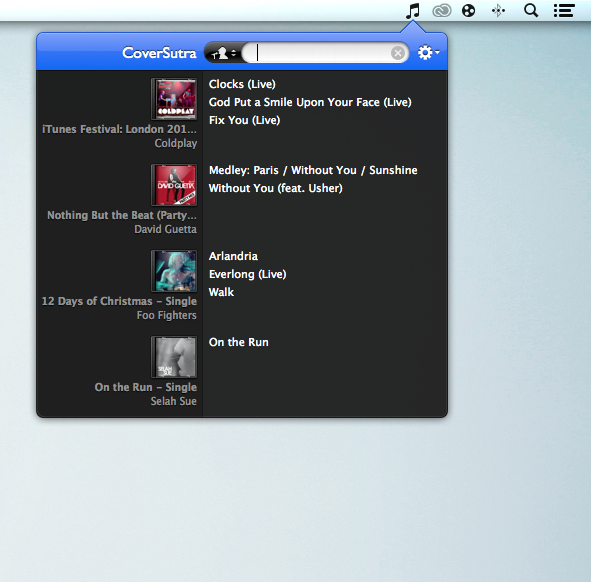Image resolution: width=591 pixels, height=582 pixels.
Task: Click album title 12 Days of Christmas – Single
Action: (119, 301)
